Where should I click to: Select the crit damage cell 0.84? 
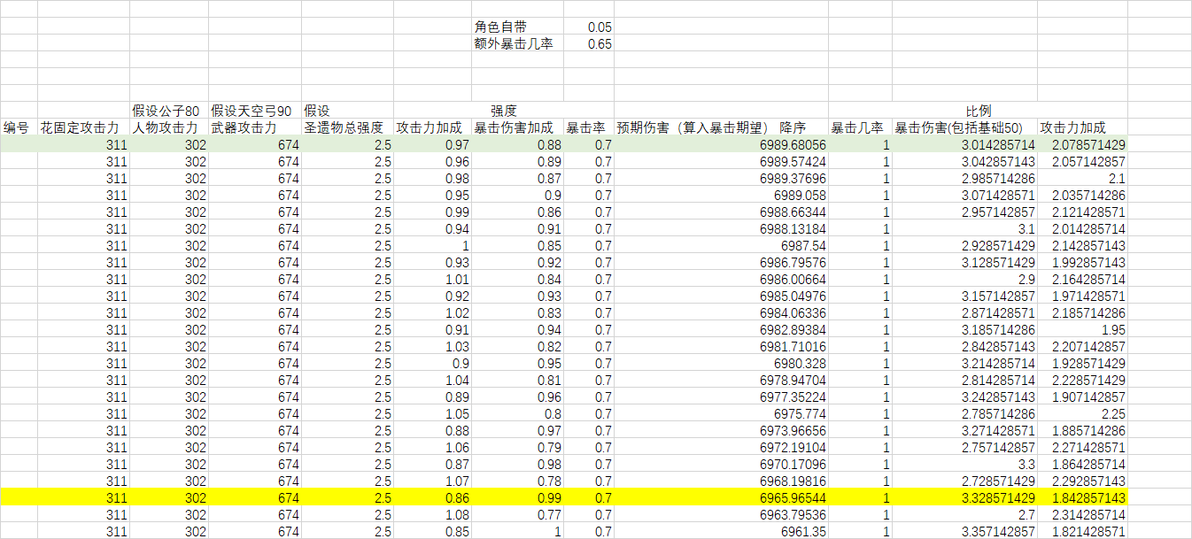[x=517, y=278]
